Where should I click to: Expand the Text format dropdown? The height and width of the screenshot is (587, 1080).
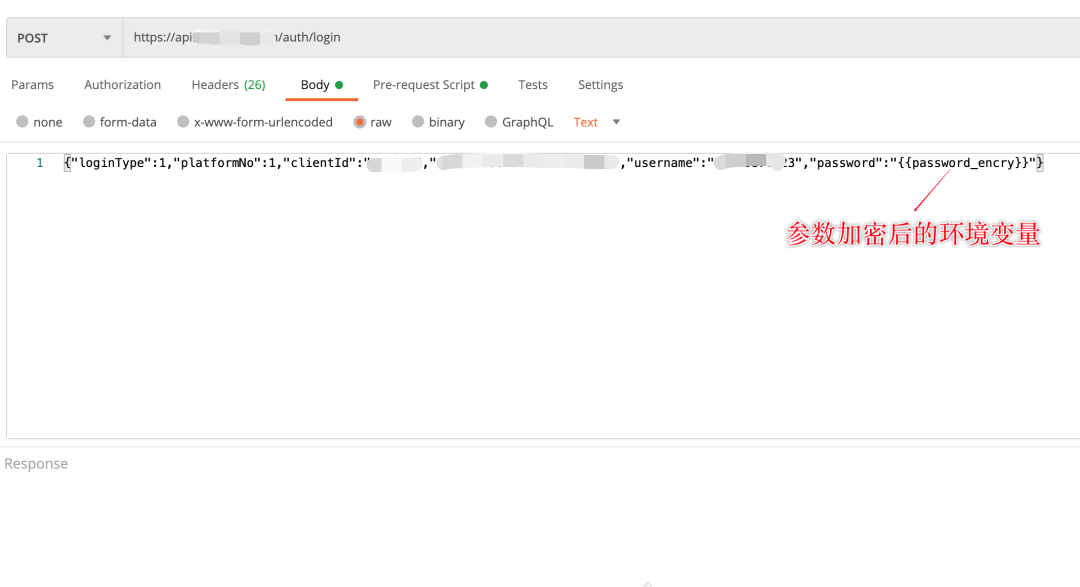(x=597, y=122)
